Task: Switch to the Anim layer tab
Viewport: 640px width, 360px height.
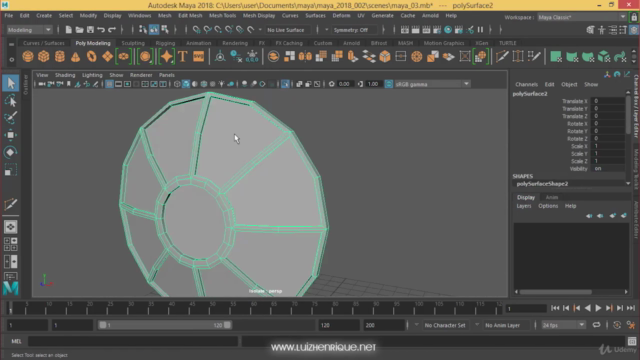Action: click(552, 197)
